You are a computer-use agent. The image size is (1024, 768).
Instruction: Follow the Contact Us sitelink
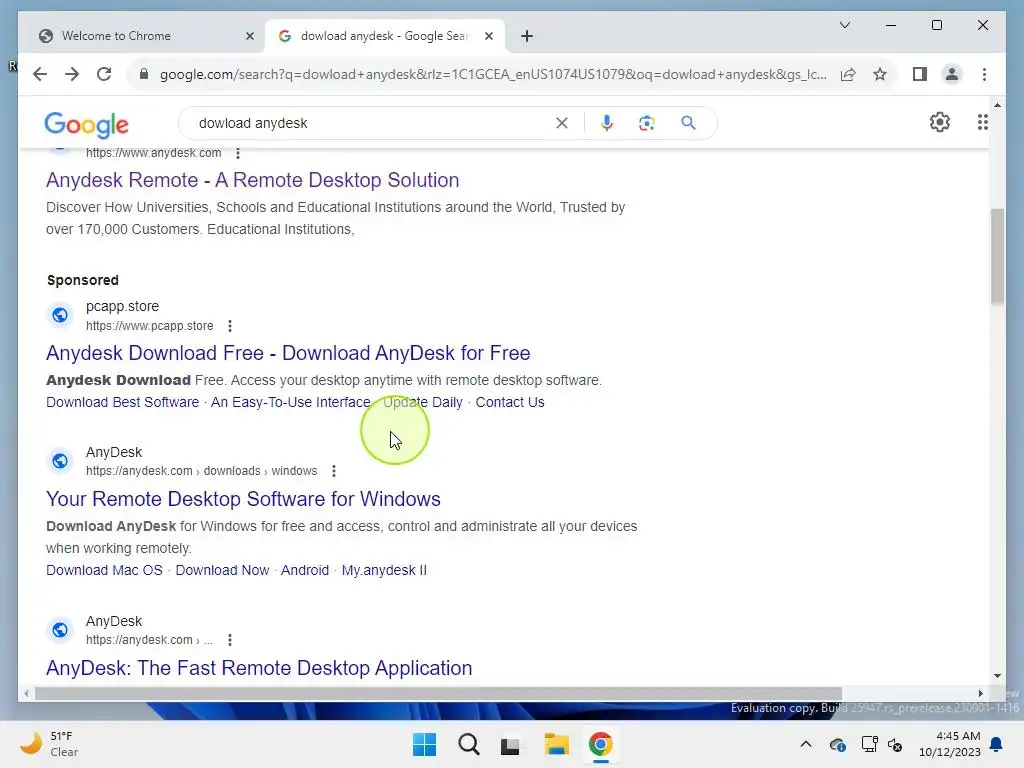click(509, 402)
